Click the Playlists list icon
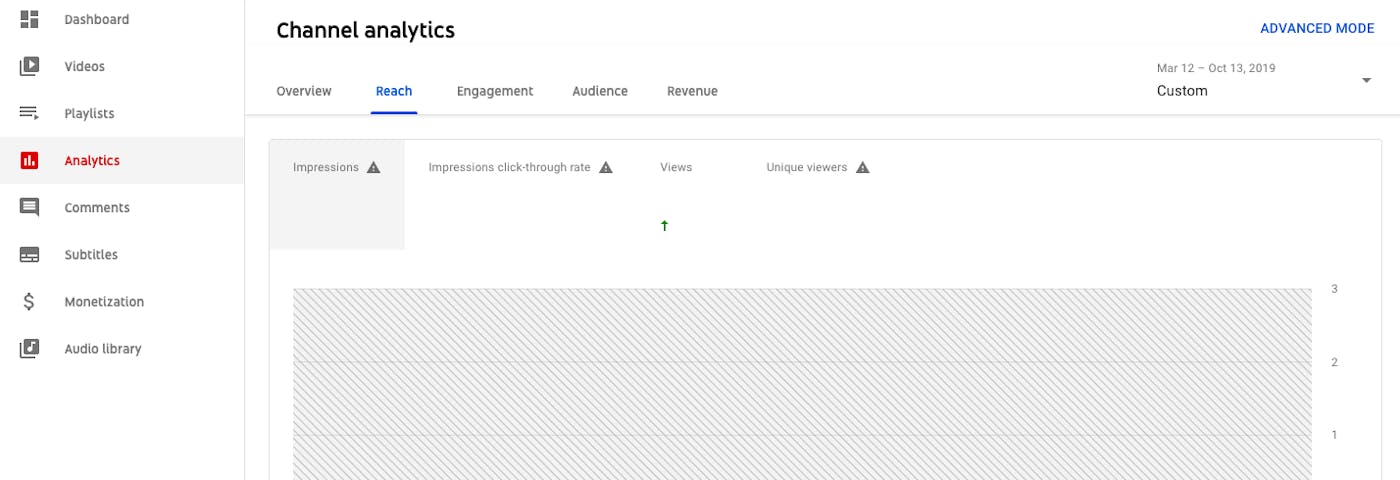 30,113
